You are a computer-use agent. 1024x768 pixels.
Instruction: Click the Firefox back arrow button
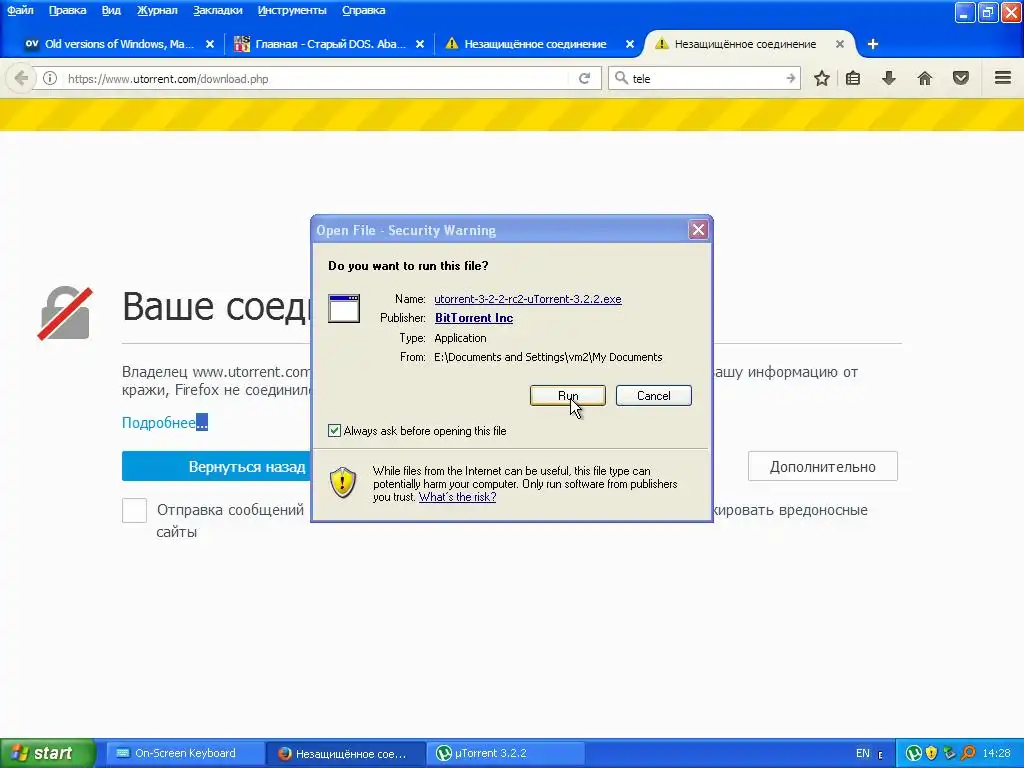[21, 78]
